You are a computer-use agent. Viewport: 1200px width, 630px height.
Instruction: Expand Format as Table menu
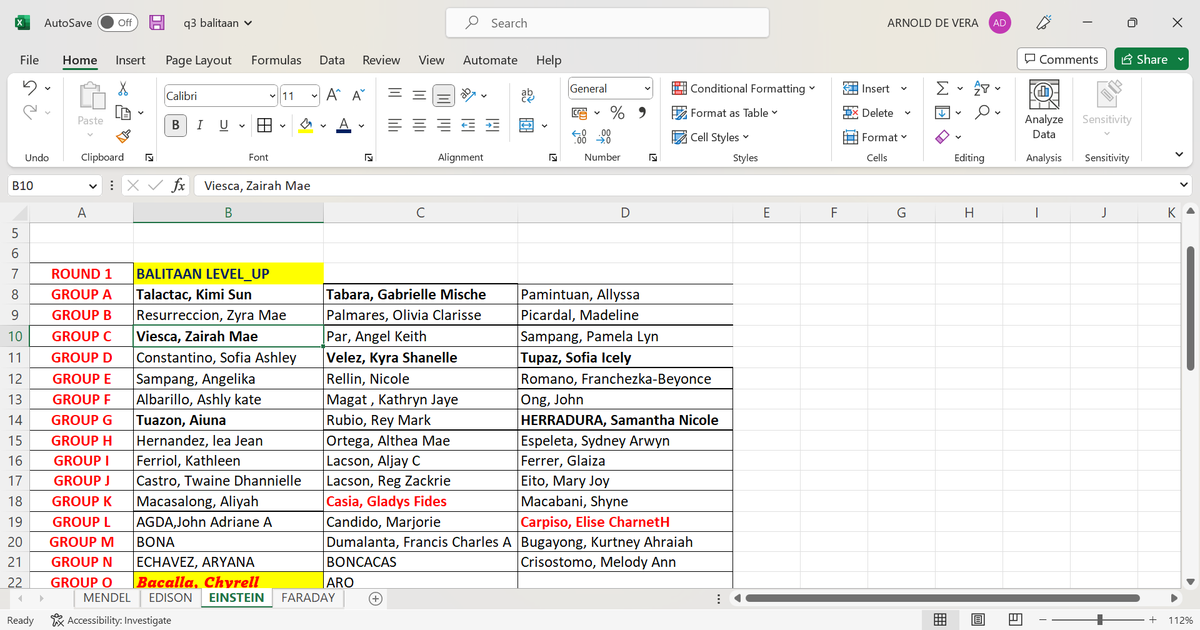pyautogui.click(x=725, y=113)
